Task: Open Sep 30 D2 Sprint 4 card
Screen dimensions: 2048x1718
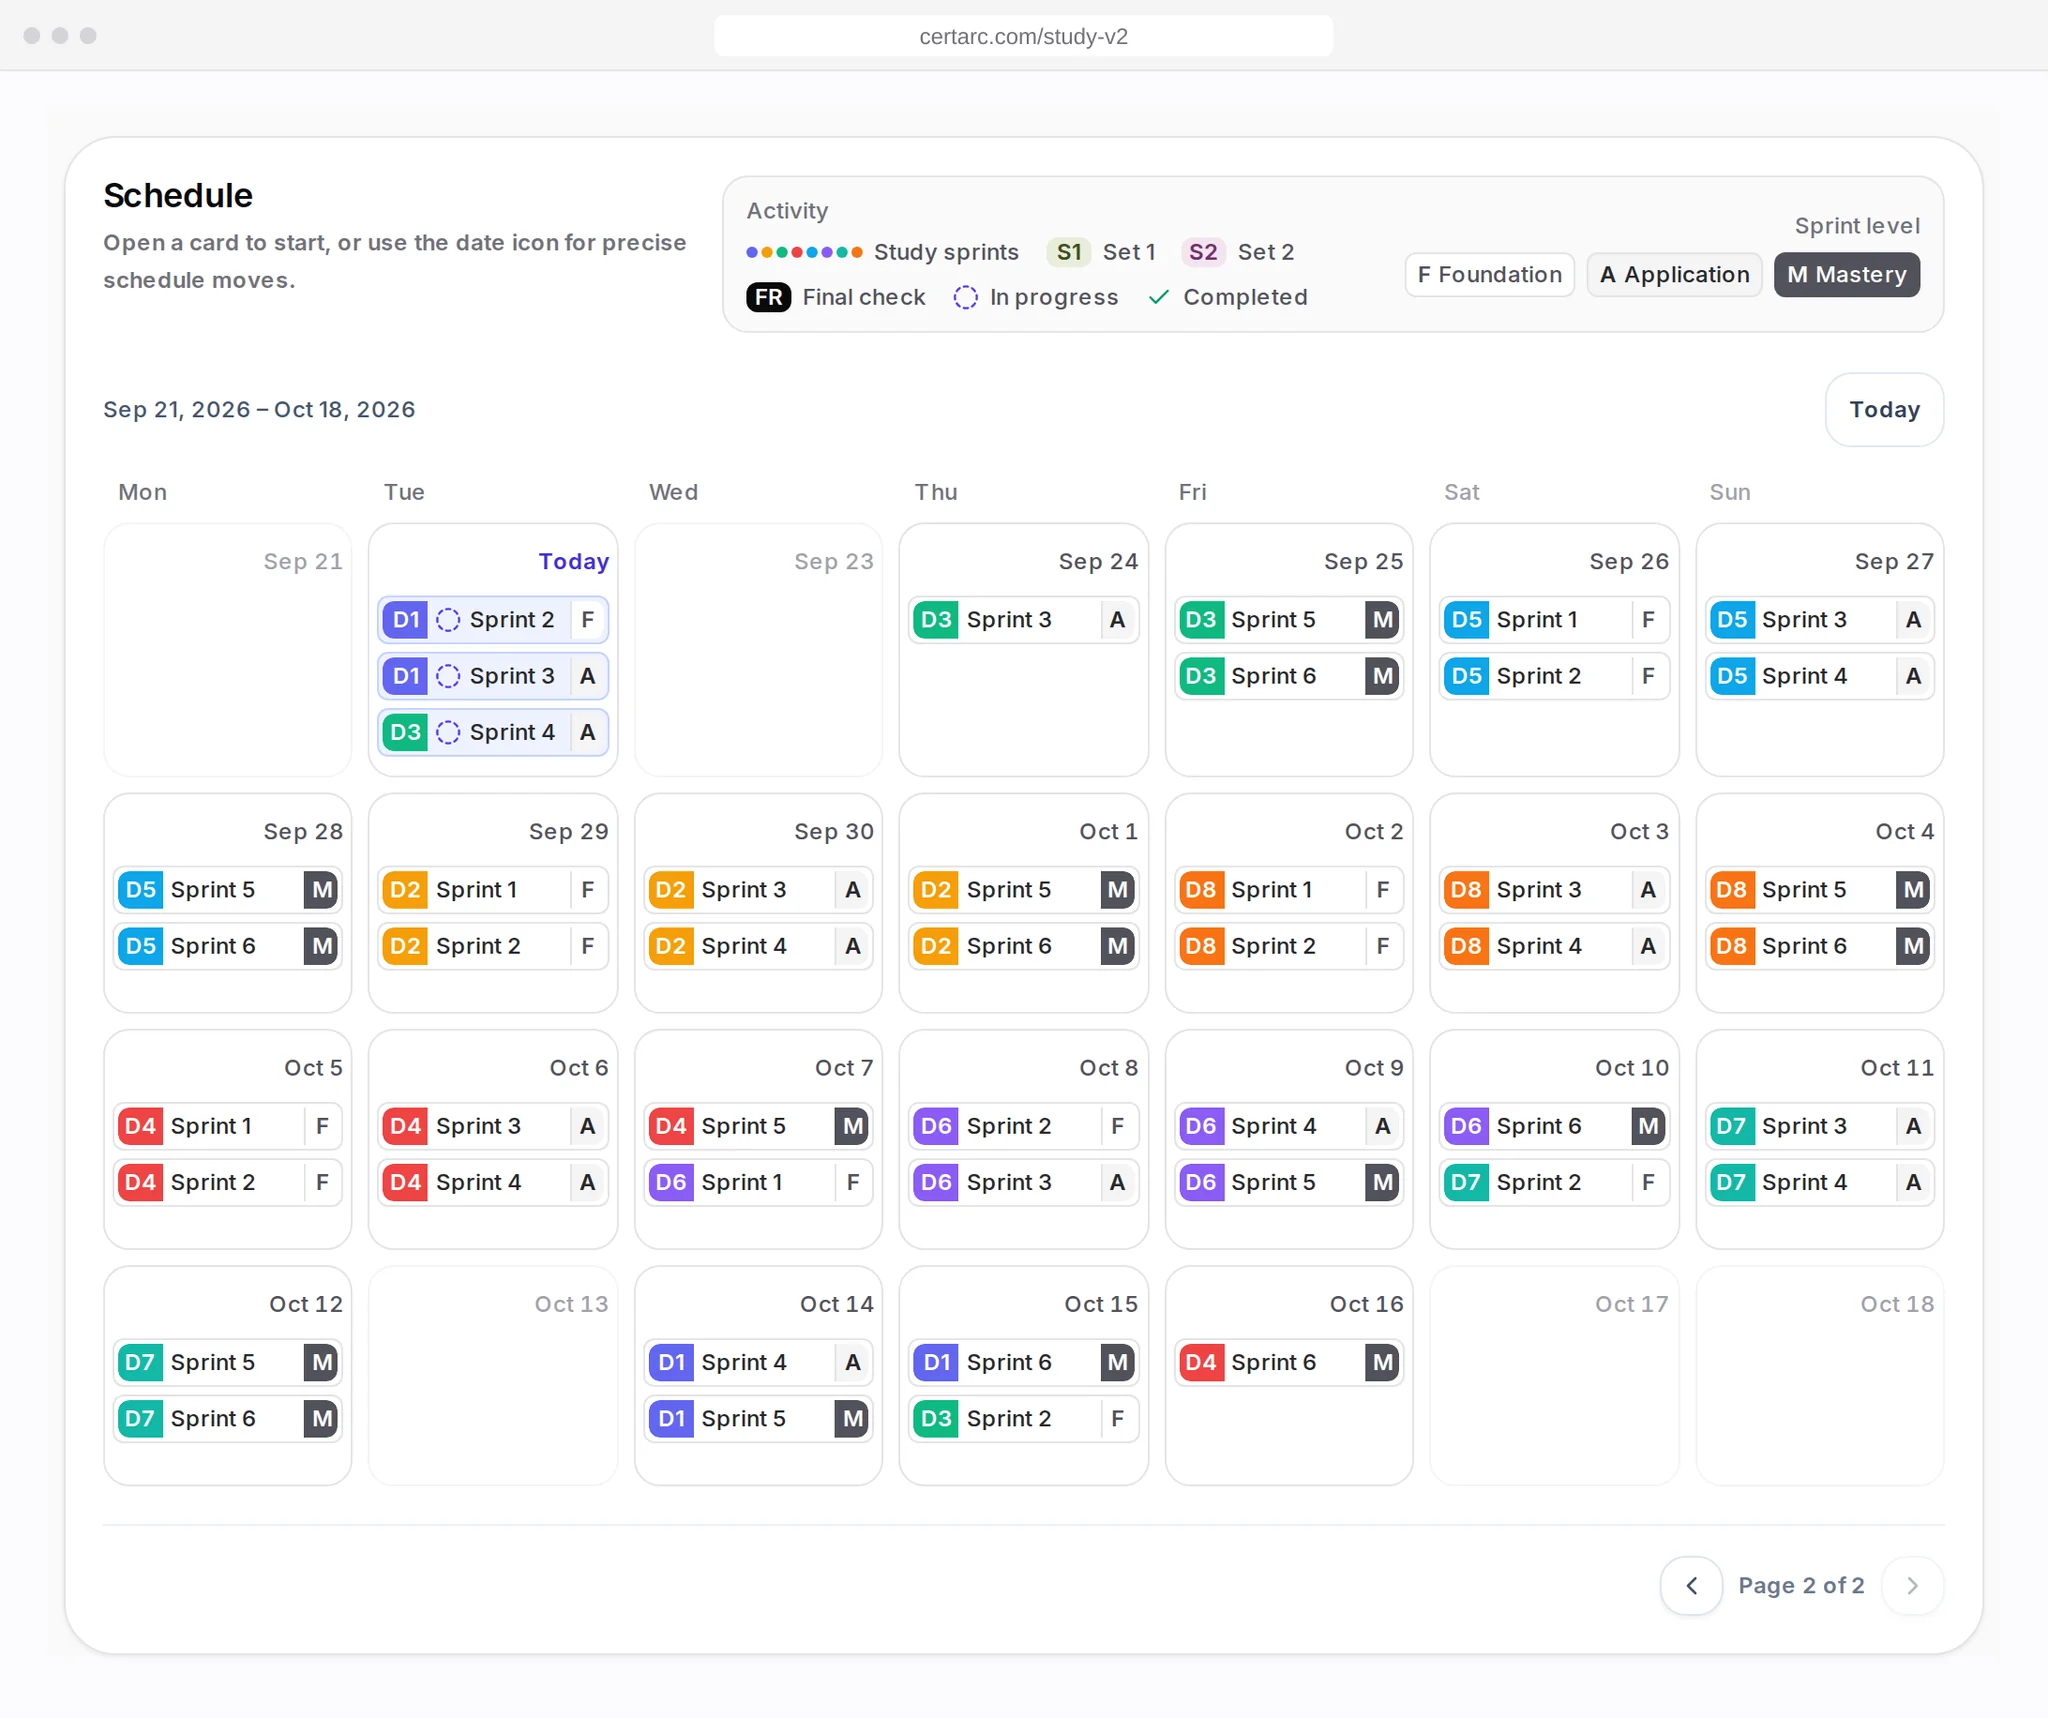Action: pos(758,946)
